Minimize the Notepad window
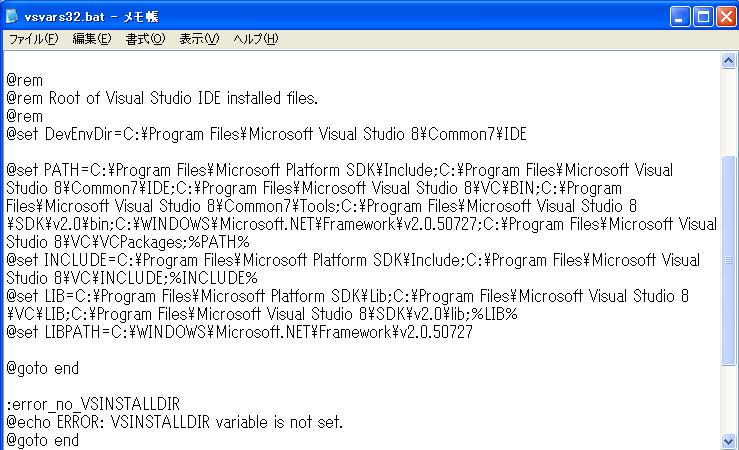This screenshot has height=450, width=739. point(680,17)
